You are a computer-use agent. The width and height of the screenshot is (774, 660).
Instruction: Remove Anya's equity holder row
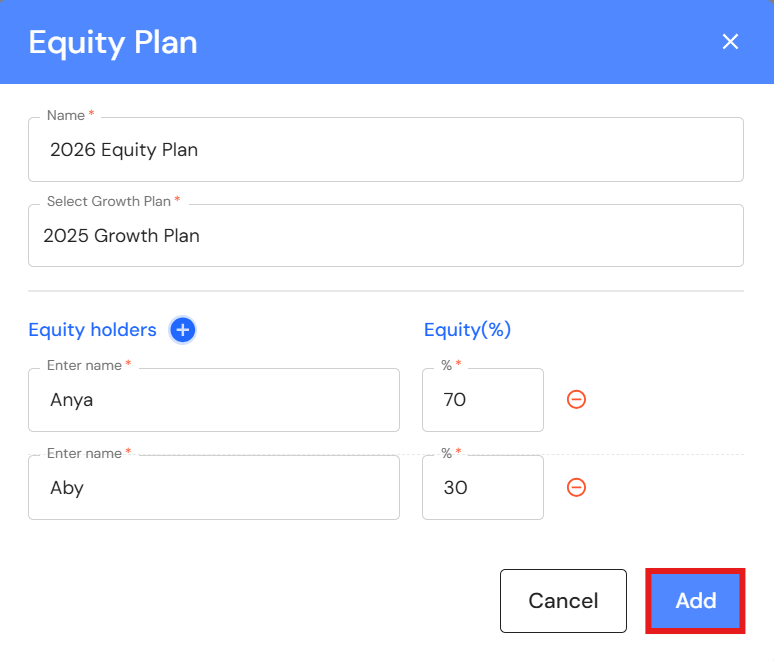pyautogui.click(x=576, y=400)
